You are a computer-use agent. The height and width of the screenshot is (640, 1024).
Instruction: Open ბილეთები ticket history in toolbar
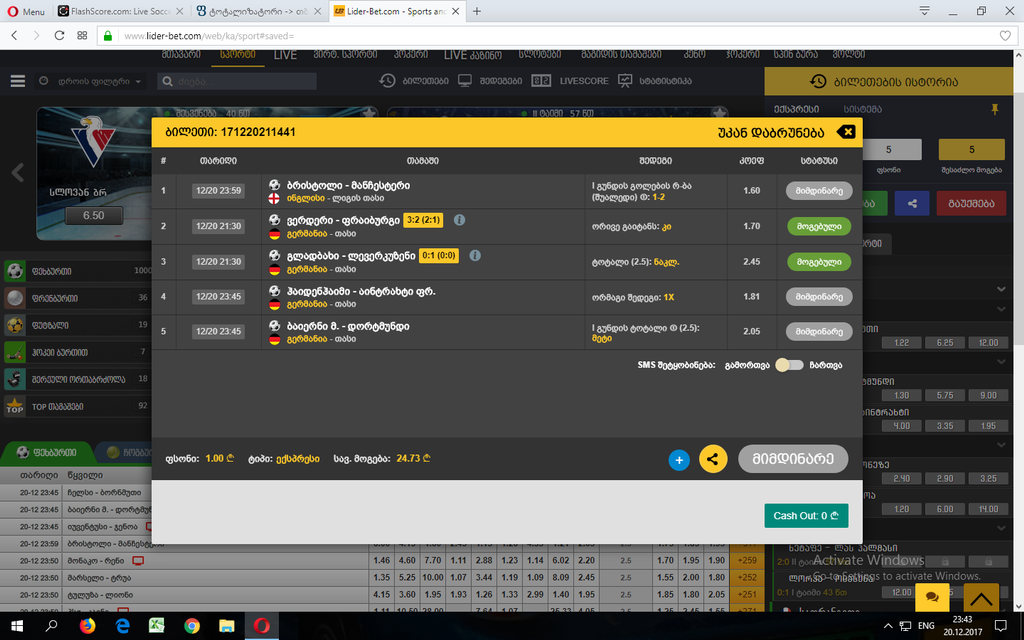pyautogui.click(x=414, y=81)
